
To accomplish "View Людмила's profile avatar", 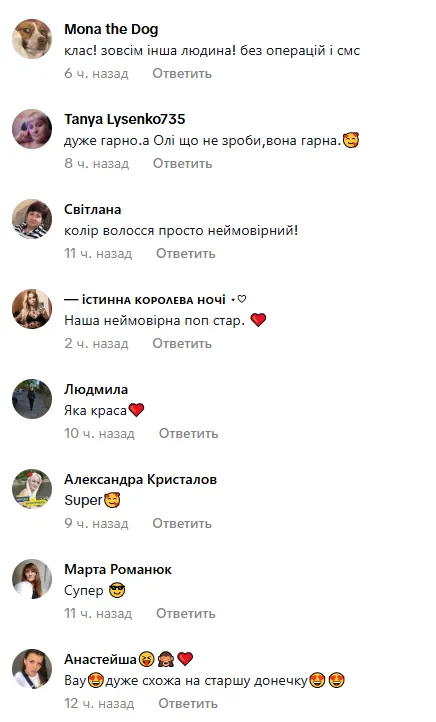I will 32,399.
